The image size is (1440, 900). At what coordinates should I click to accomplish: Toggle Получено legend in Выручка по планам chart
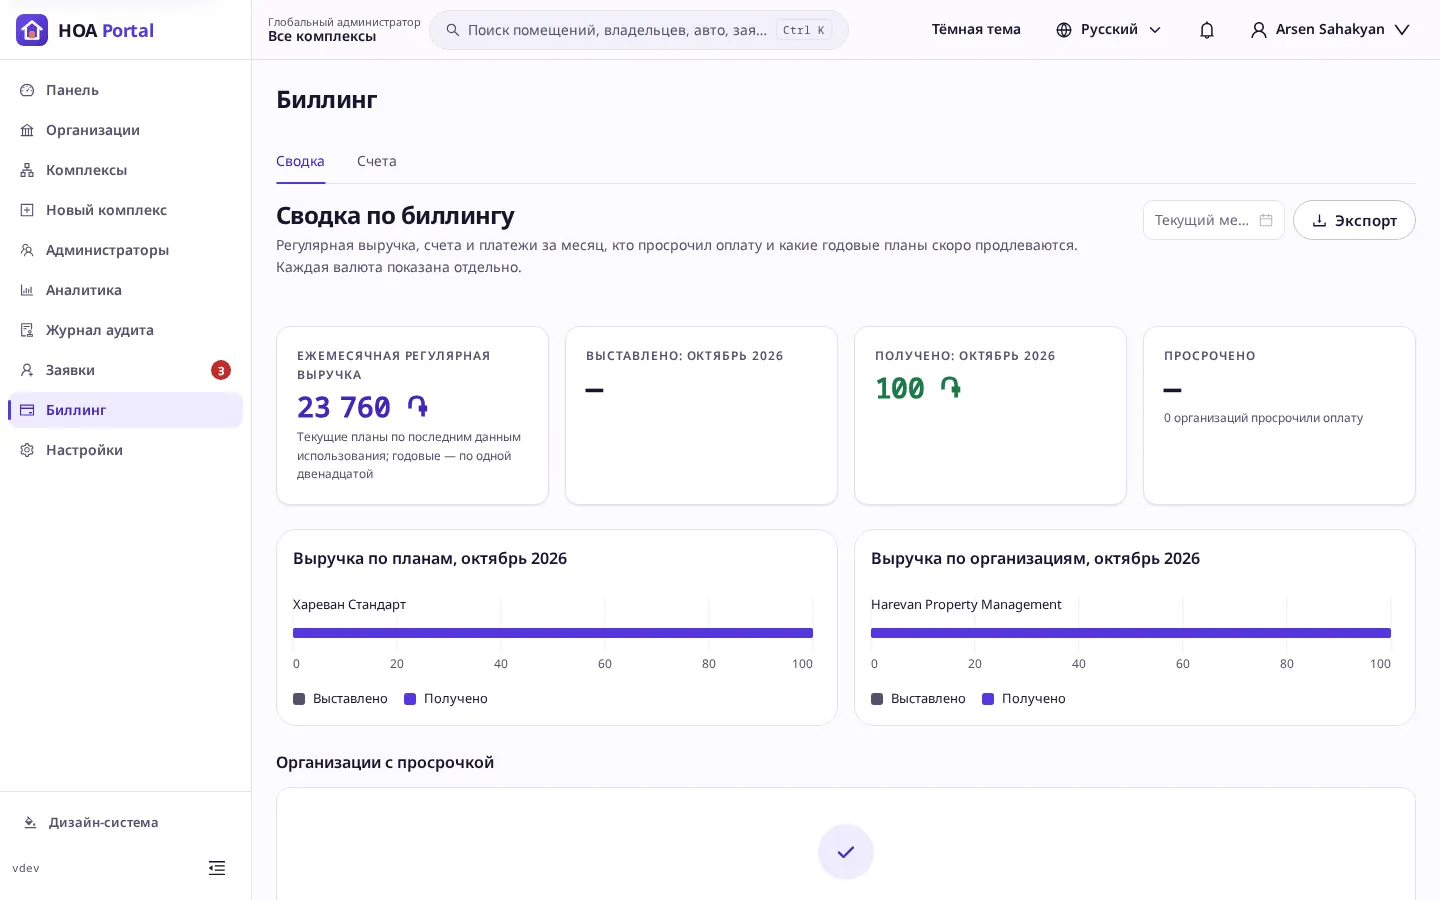(x=446, y=699)
